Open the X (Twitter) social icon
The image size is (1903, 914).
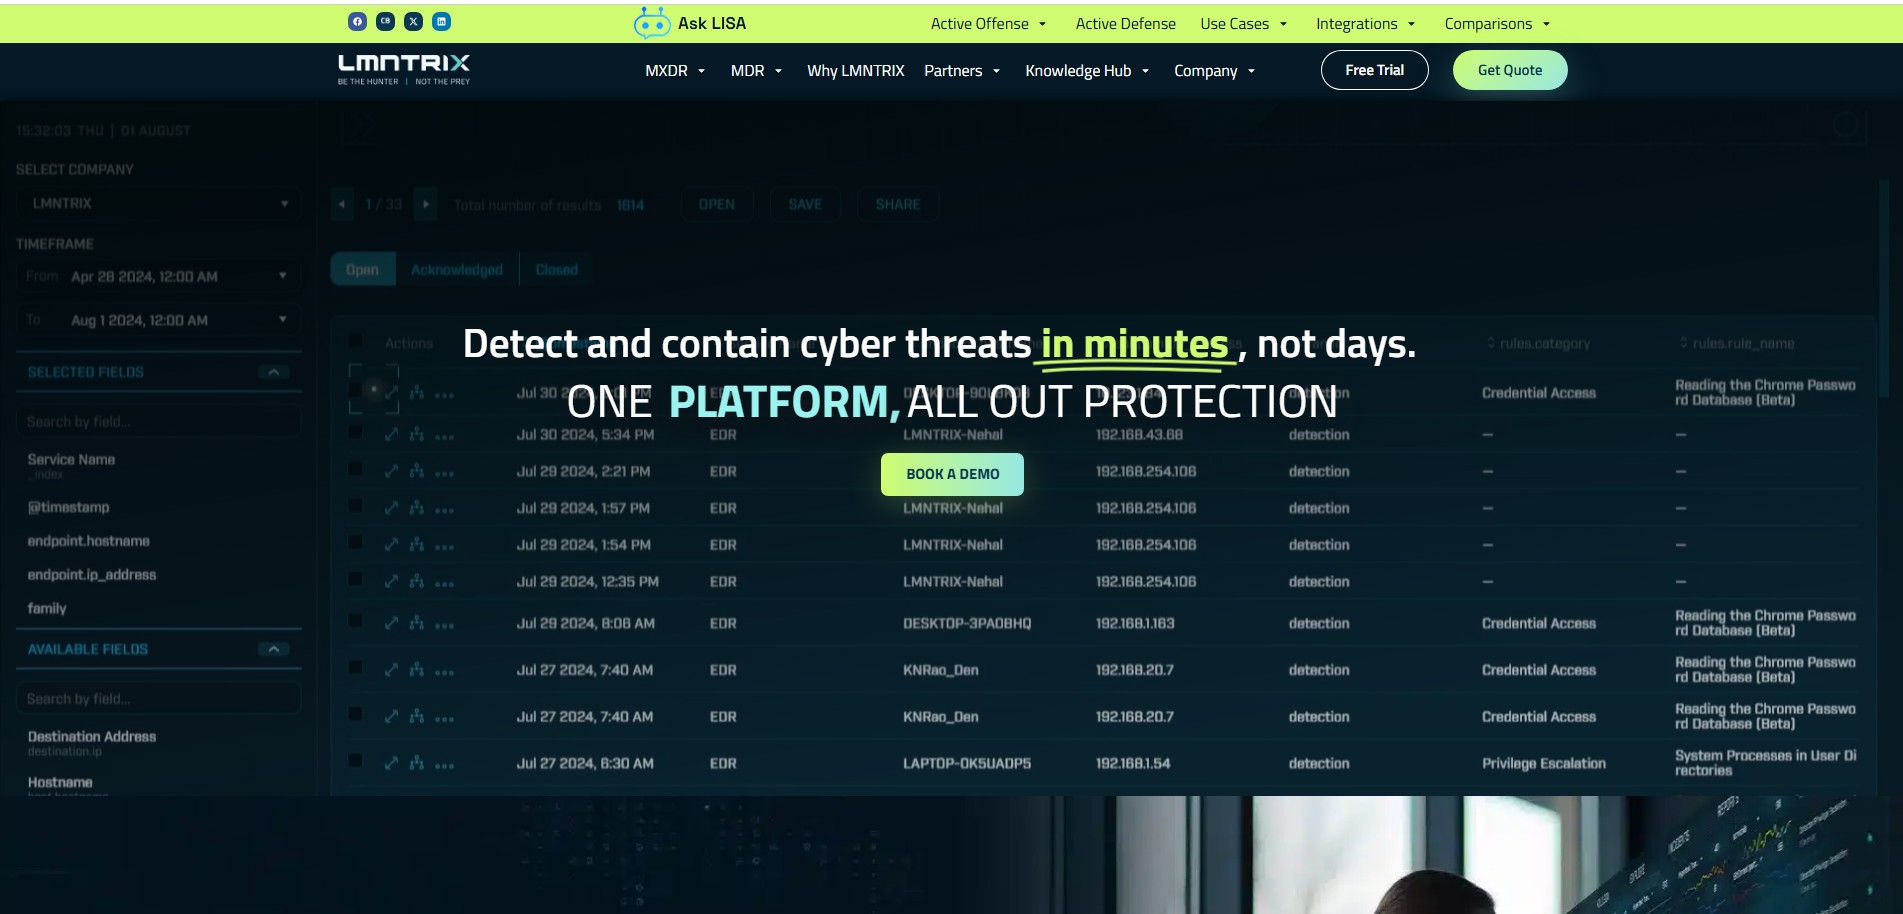coord(413,21)
